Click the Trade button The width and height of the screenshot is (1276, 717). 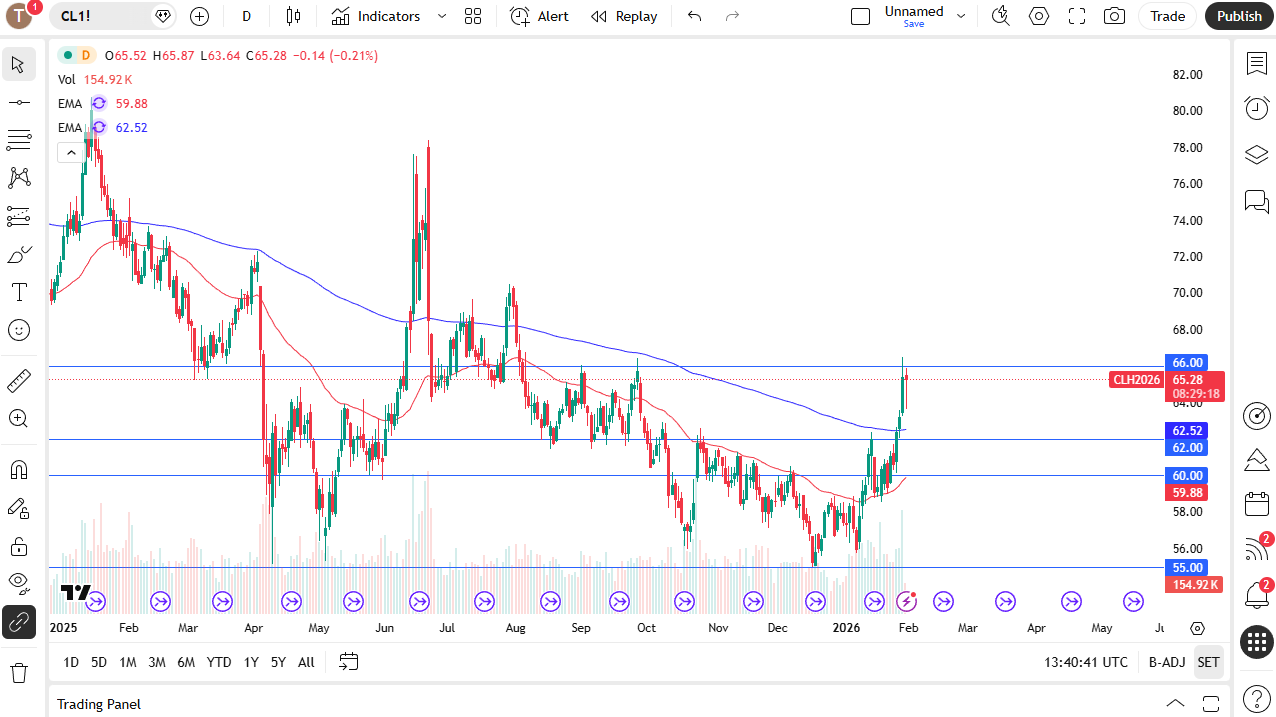pos(1167,16)
